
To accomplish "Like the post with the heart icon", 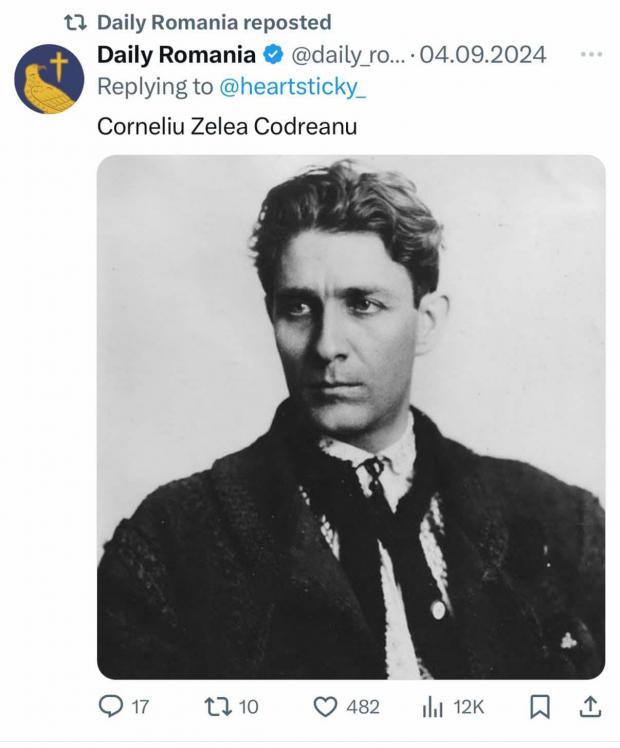I will pyautogui.click(x=325, y=706).
